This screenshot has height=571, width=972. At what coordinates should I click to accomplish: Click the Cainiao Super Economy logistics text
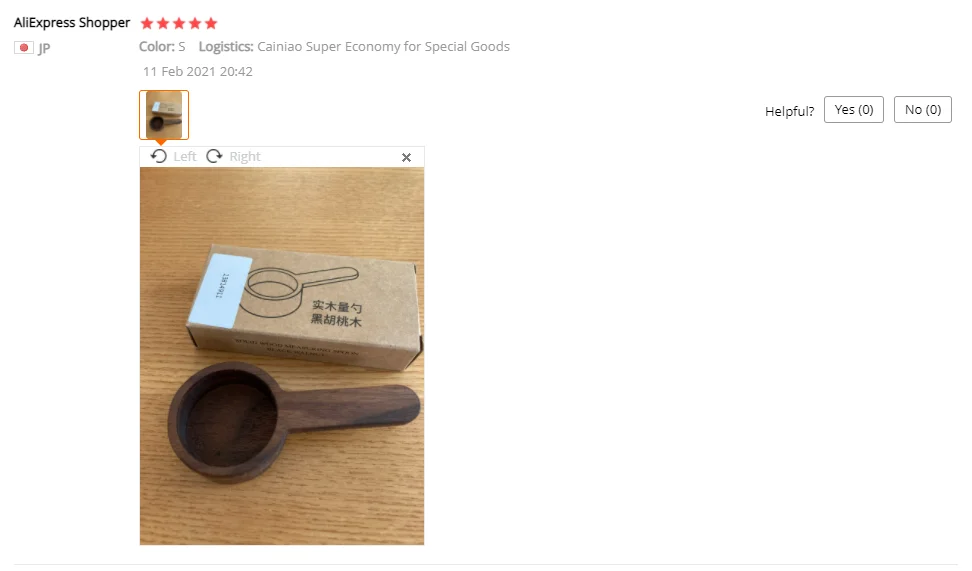click(384, 46)
